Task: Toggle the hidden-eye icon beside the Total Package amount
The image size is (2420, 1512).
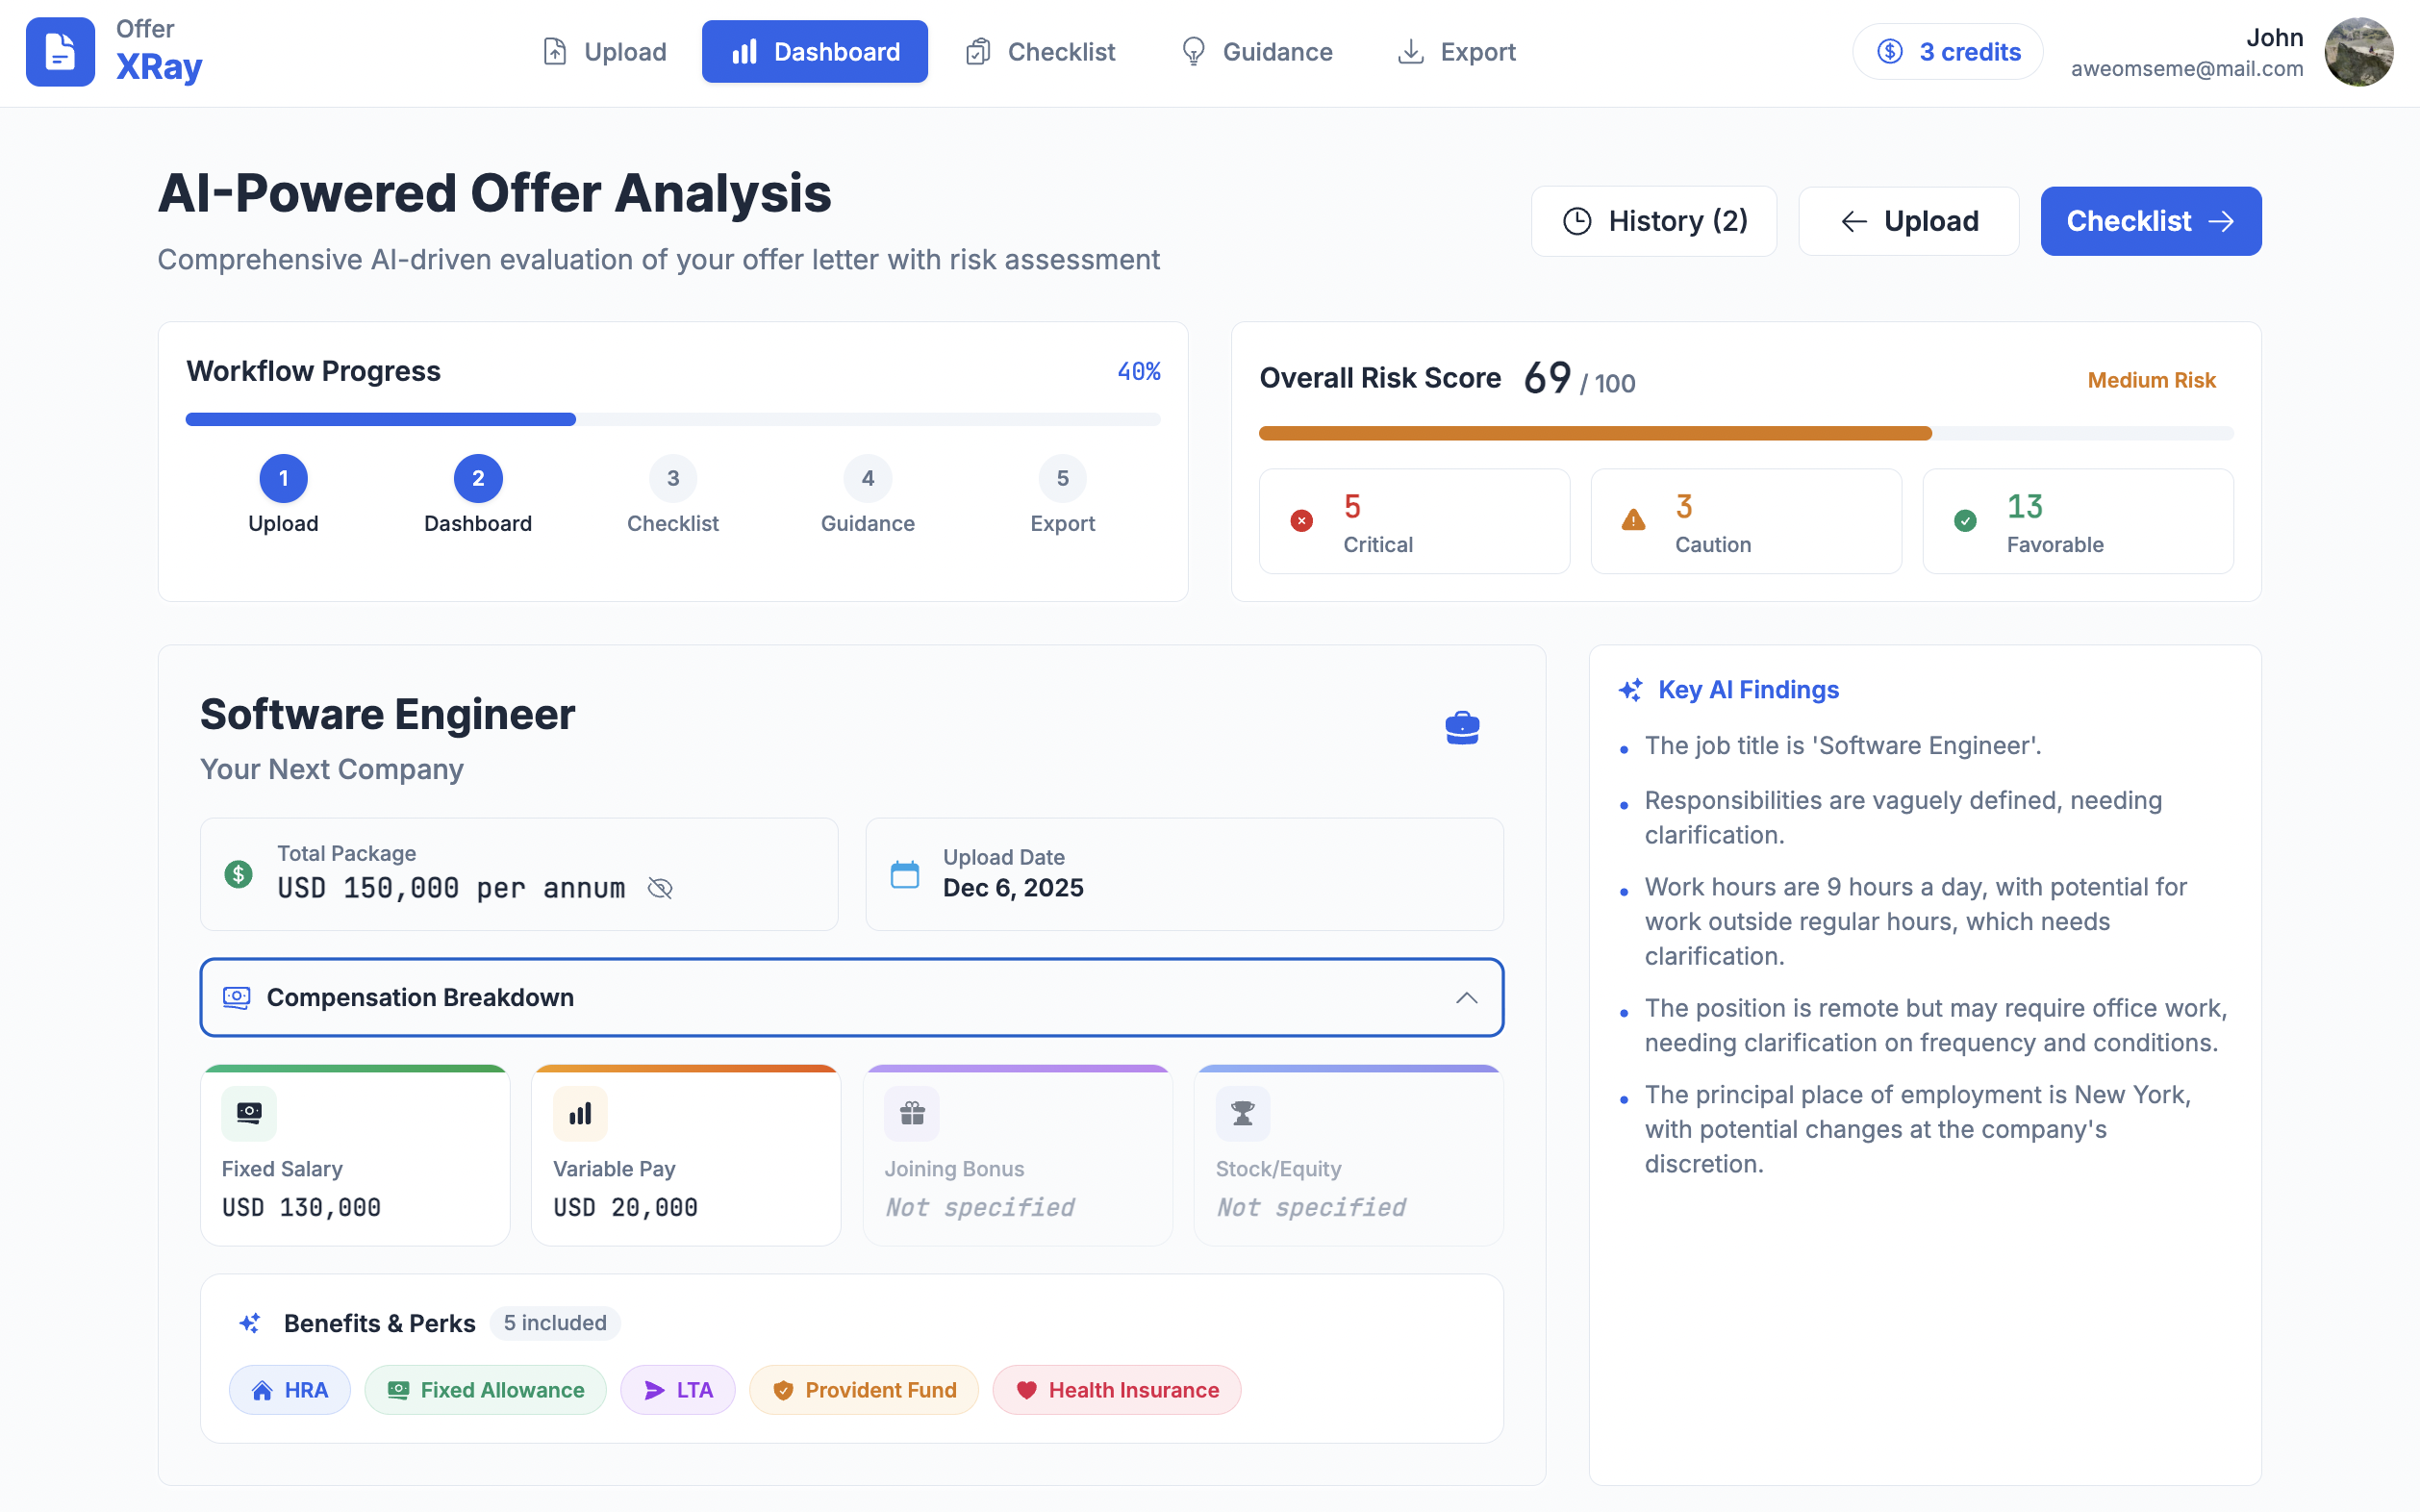Action: (x=660, y=888)
